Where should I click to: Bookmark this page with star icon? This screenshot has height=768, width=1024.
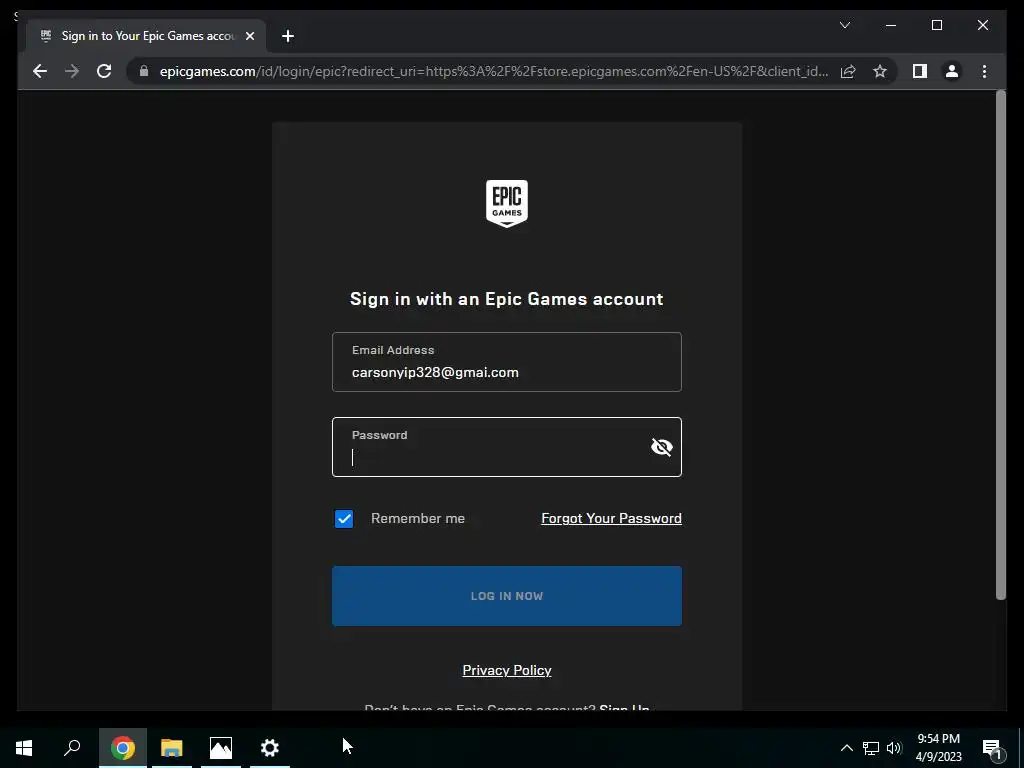click(x=880, y=71)
